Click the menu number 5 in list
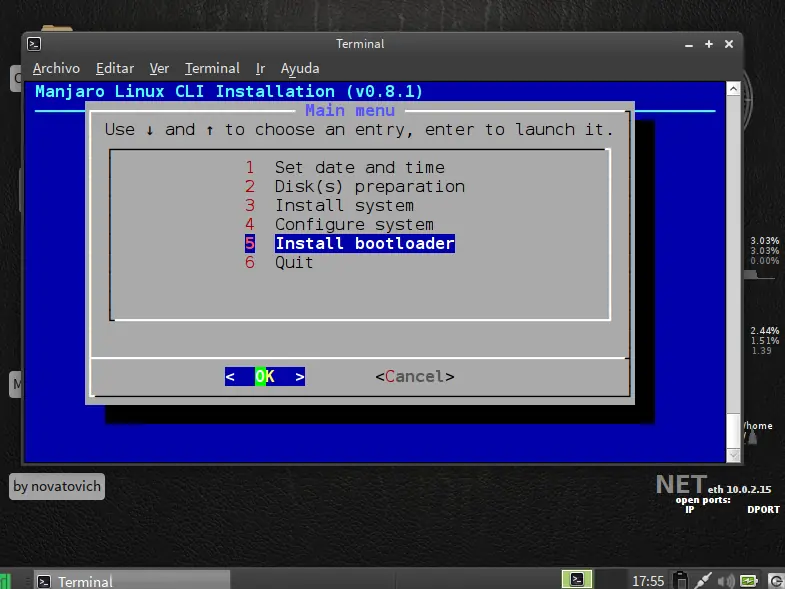Viewport: 785px width, 589px height. (x=250, y=243)
